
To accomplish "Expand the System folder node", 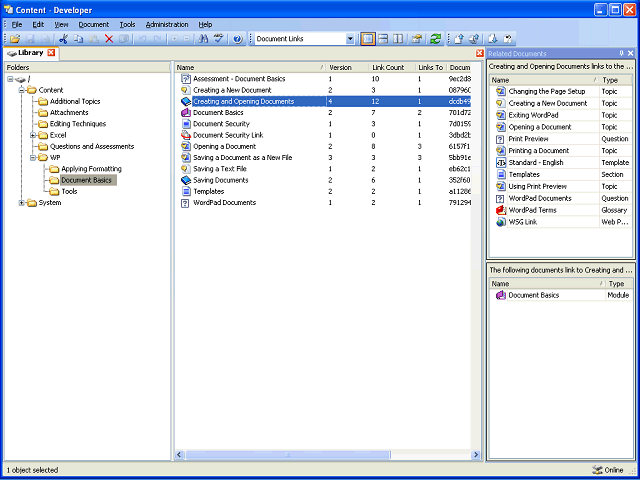I will tap(22, 203).
